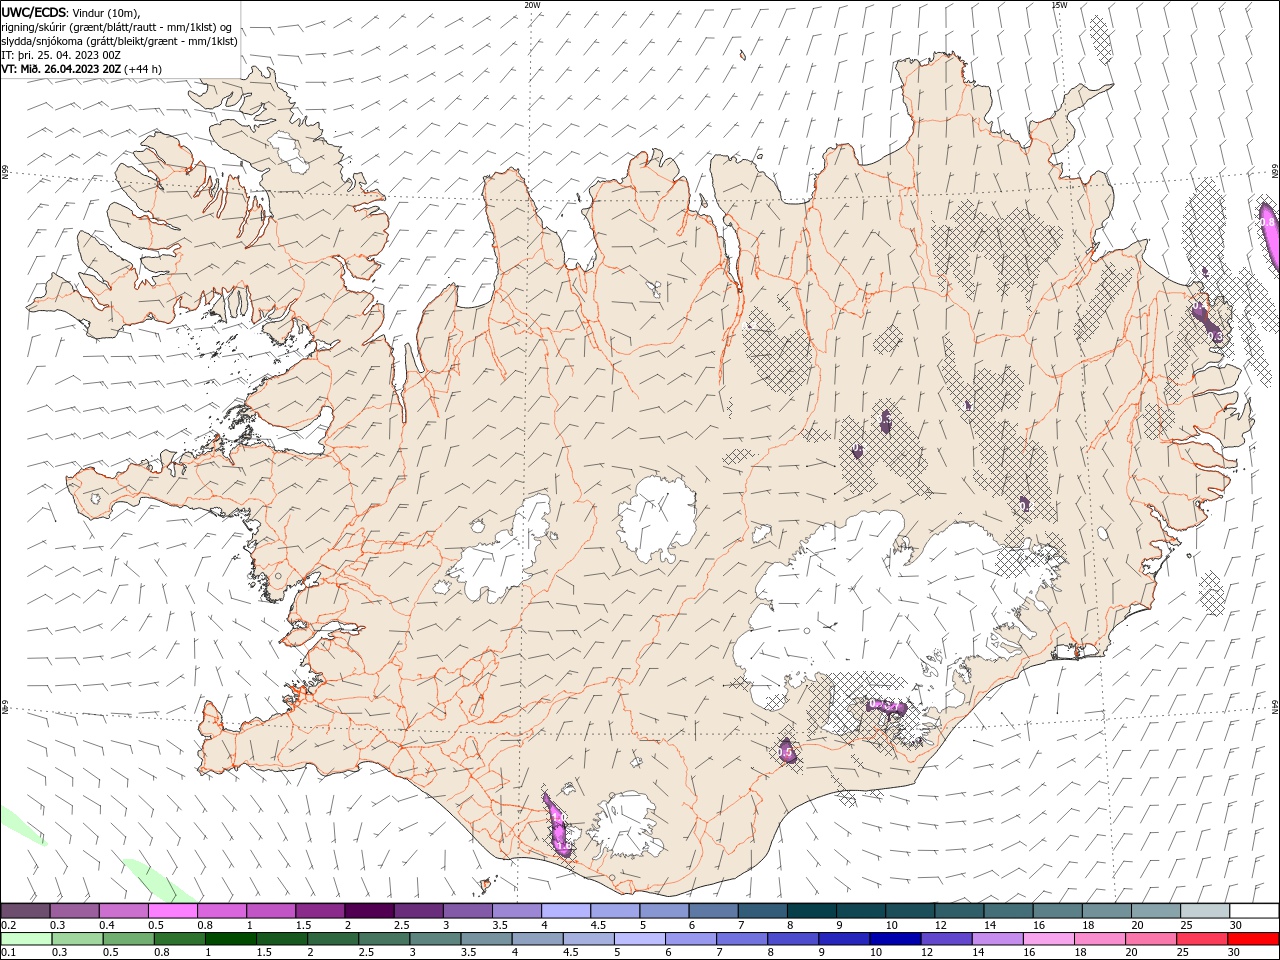Click the '0.5' labelled purple patch south of Vatnajökull
This screenshot has height=960, width=1280.
click(787, 751)
